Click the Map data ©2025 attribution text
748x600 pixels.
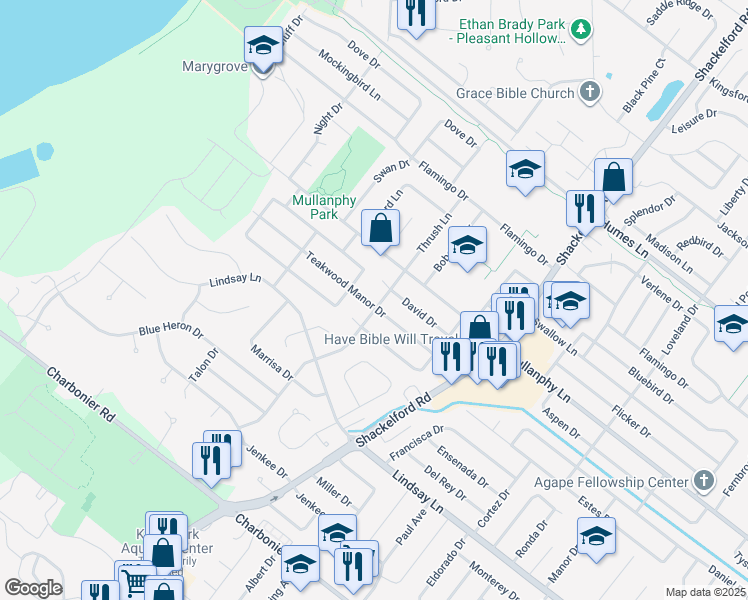[x=706, y=592]
